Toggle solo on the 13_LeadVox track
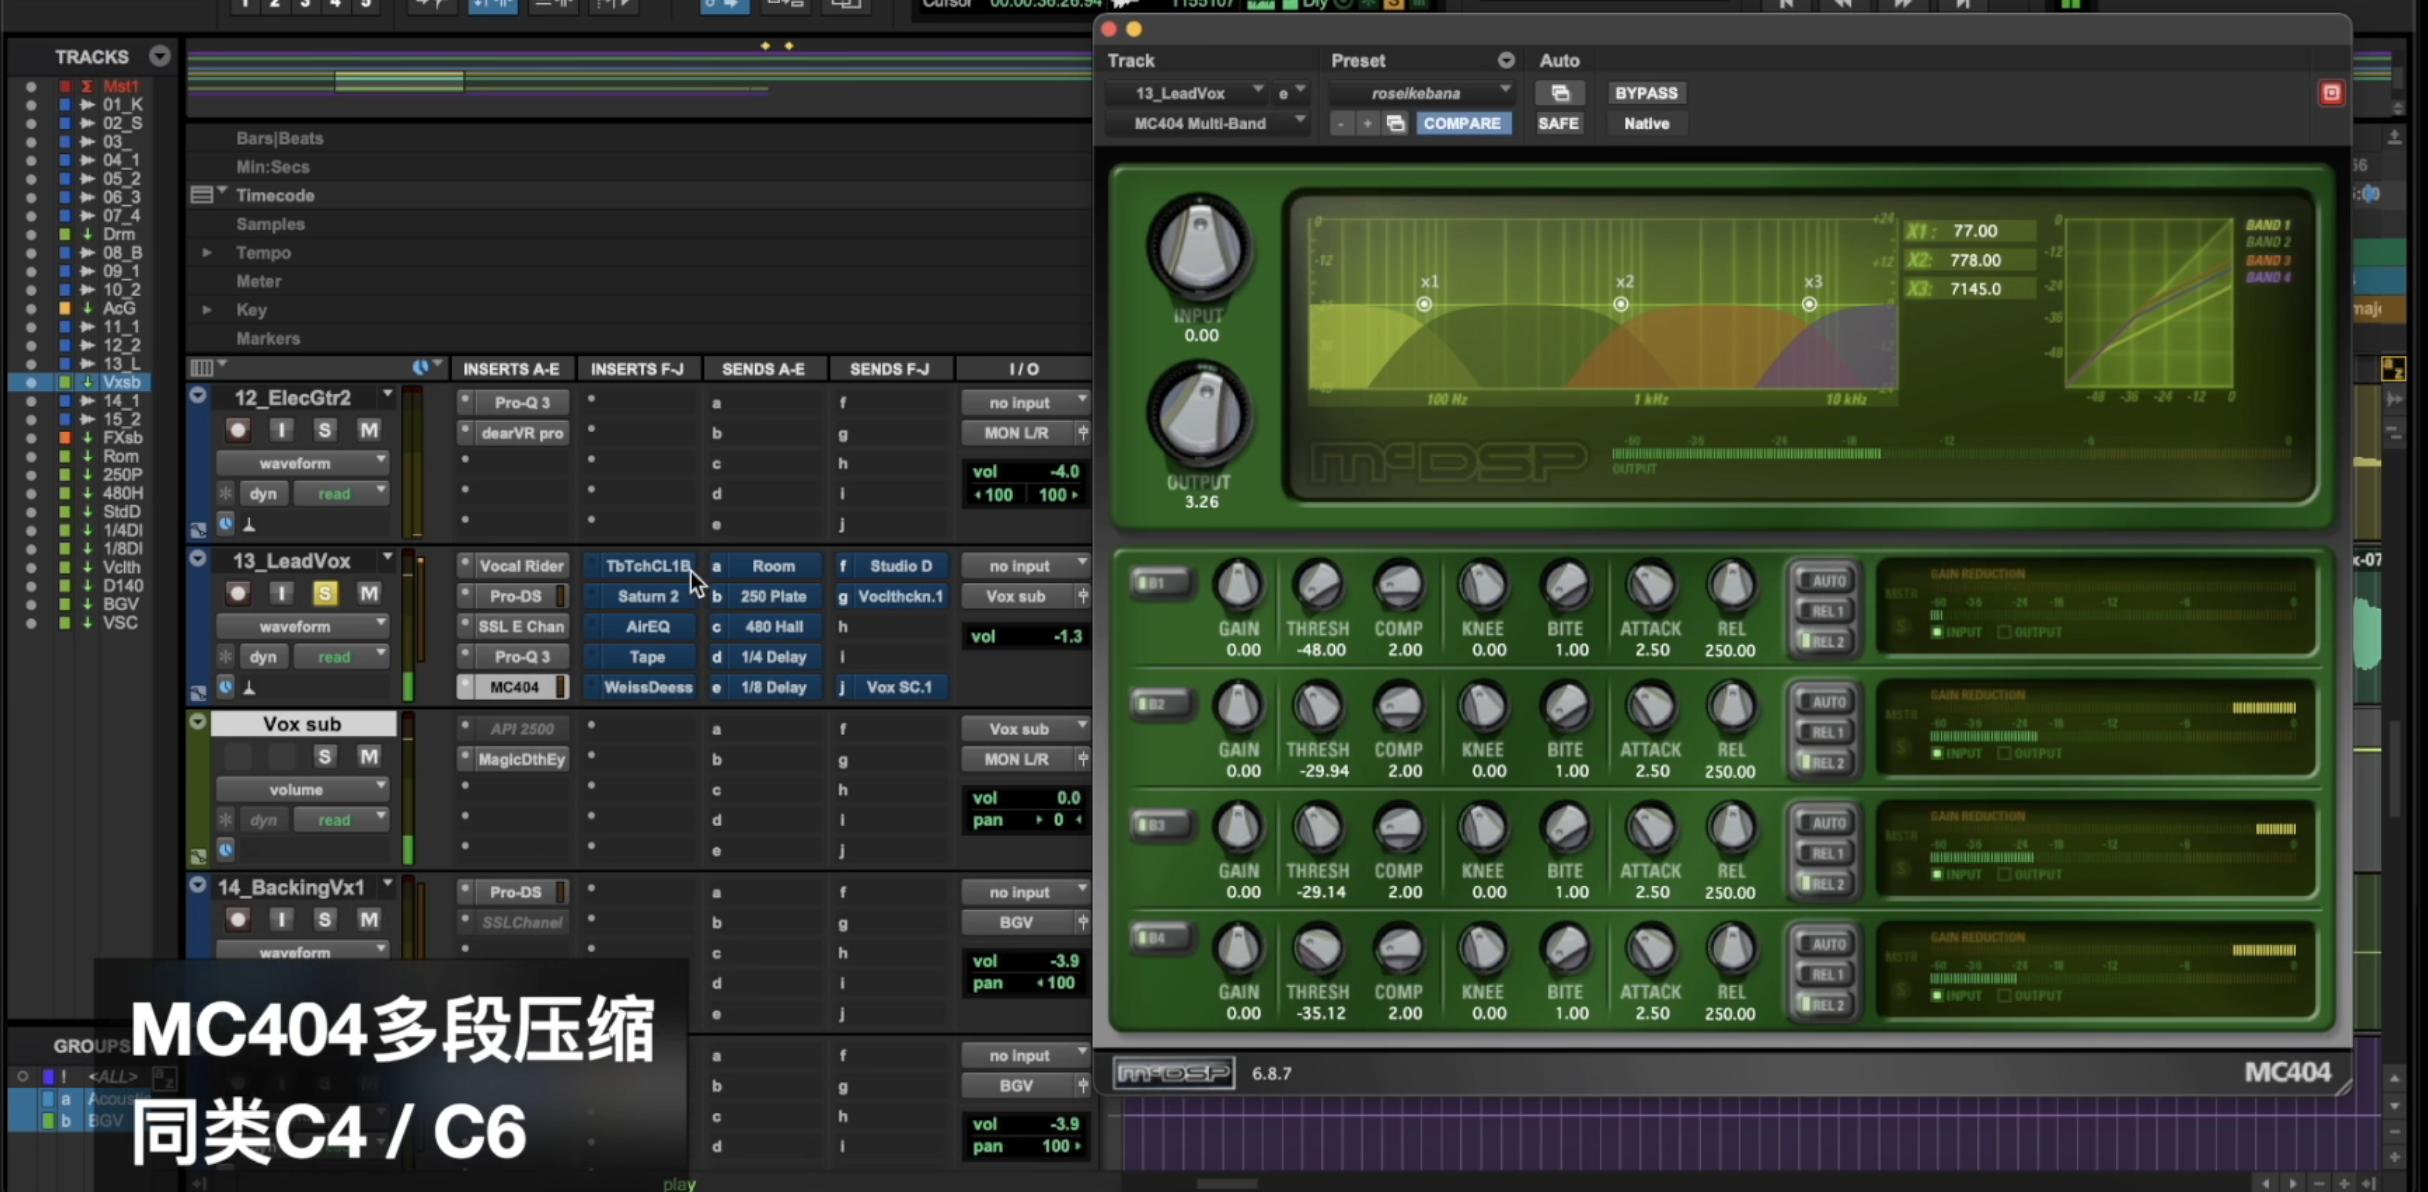Viewport: 2428px width, 1192px height. [324, 593]
